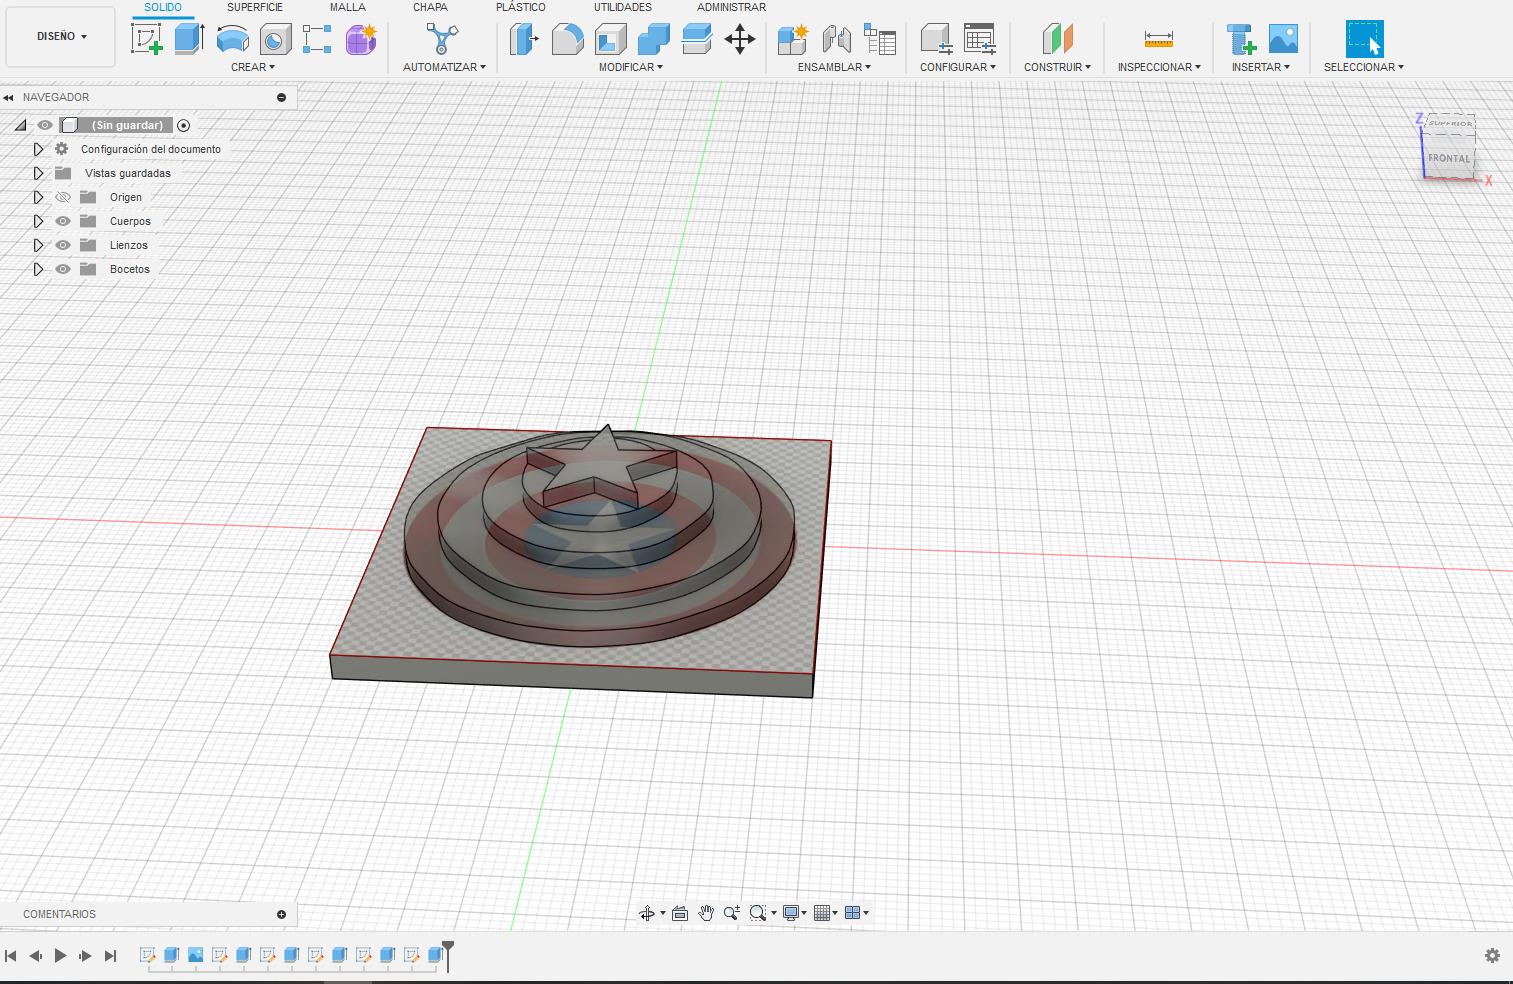Collapse the NAVEGADOR panel with minus button

(281, 97)
